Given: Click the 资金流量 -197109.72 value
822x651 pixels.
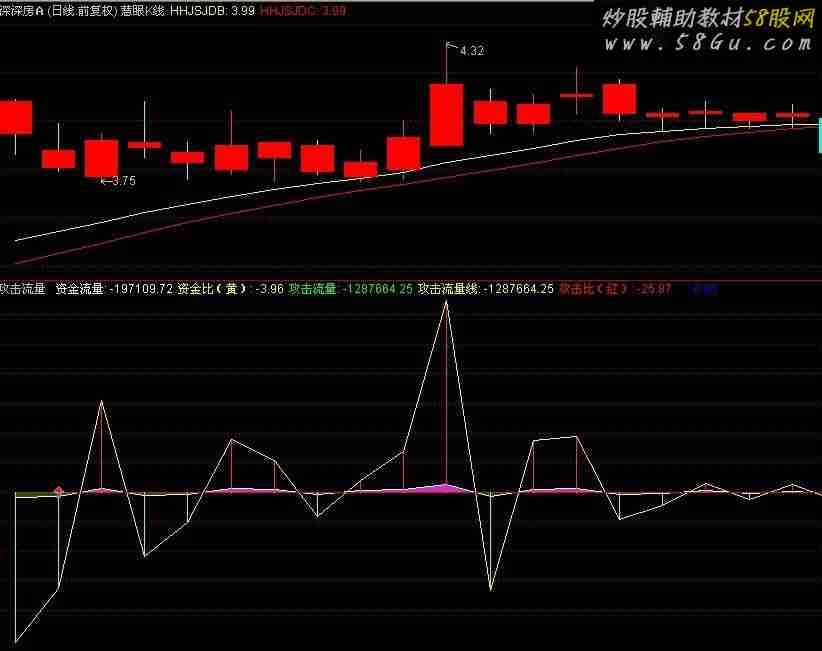Looking at the screenshot, I should click(x=114, y=289).
